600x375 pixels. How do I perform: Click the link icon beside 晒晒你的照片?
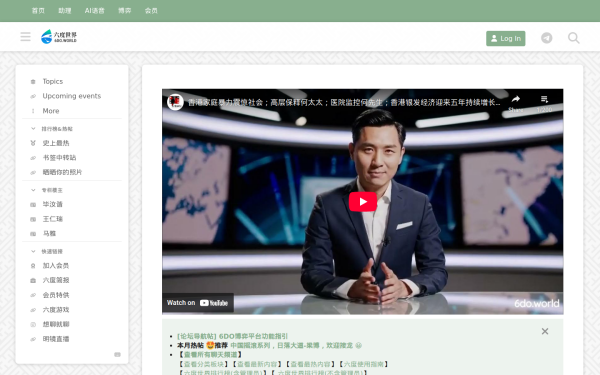33,173
